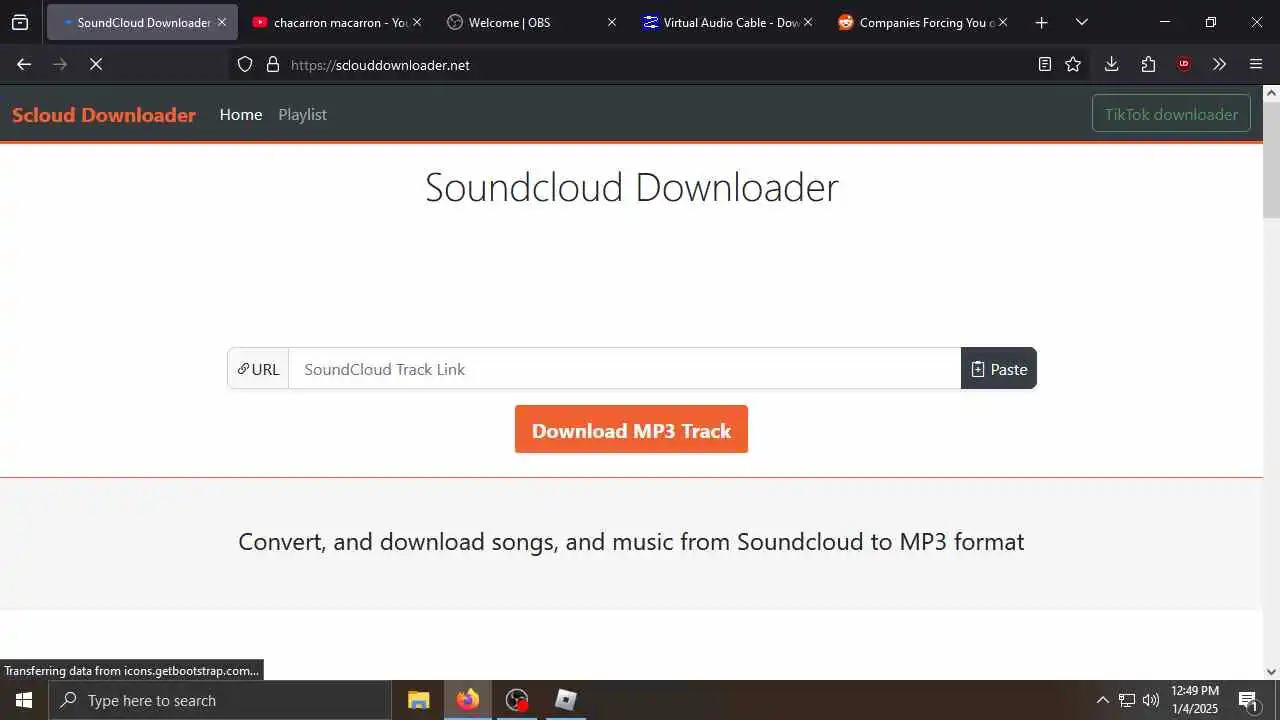Image resolution: width=1280 pixels, height=720 pixels.
Task: Close the Virtual Audio Cable tab
Action: click(807, 22)
